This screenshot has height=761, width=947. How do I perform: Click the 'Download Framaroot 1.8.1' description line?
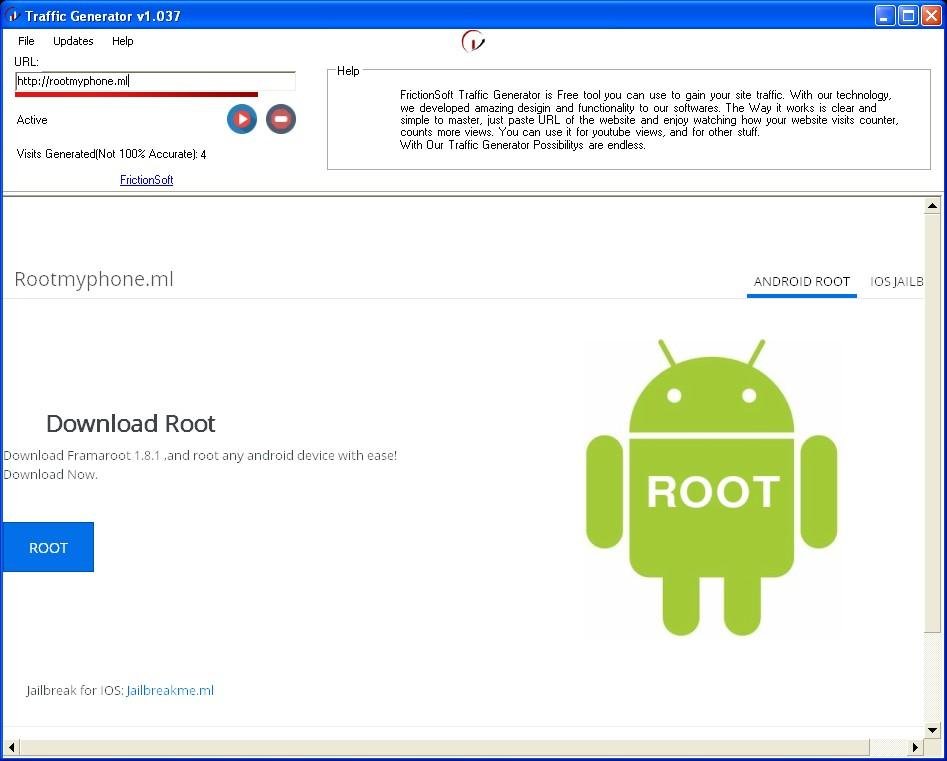[200, 455]
